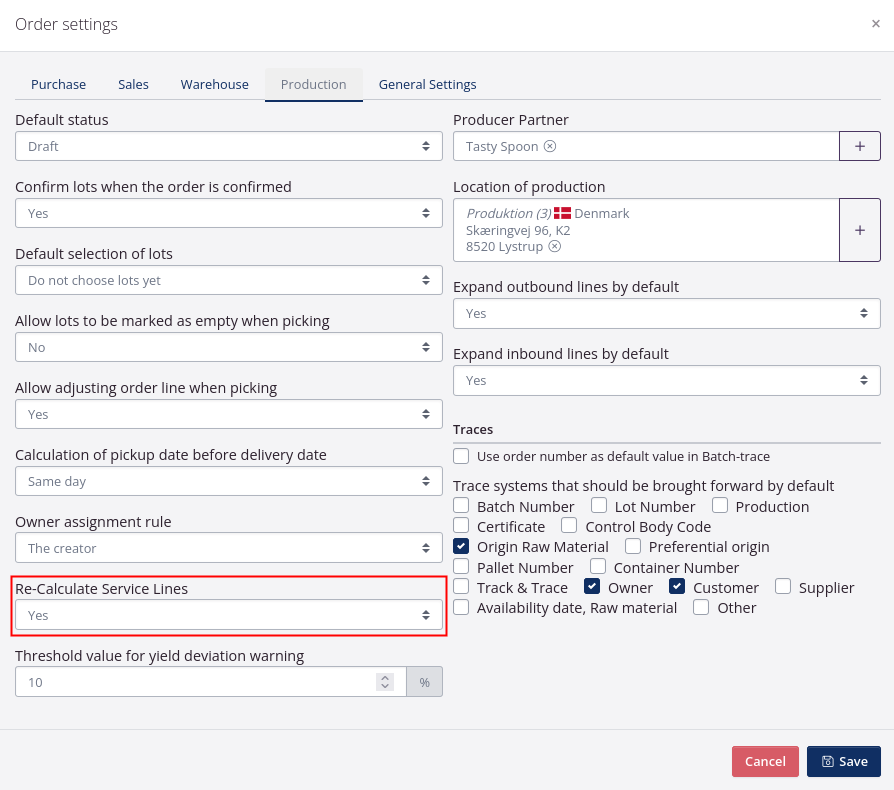This screenshot has height=790, width=894.
Task: Open the General Settings tab
Action: (x=427, y=85)
